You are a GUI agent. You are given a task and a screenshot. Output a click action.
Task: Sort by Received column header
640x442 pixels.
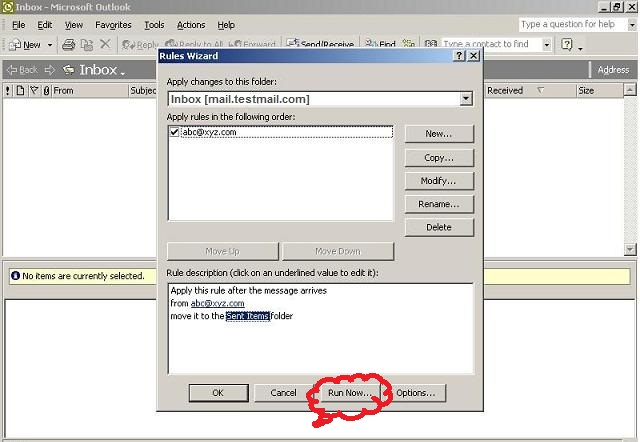(530, 91)
